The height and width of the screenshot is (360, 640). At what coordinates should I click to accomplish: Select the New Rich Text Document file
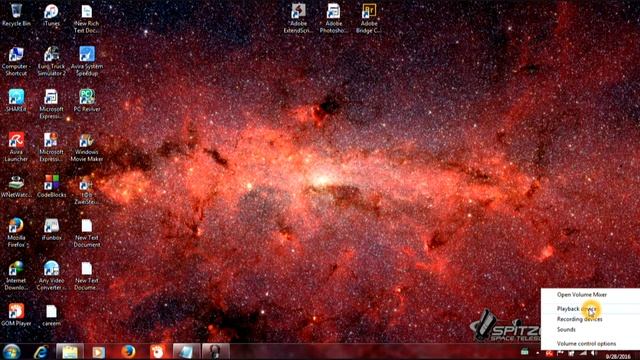pyautogui.click(x=87, y=19)
